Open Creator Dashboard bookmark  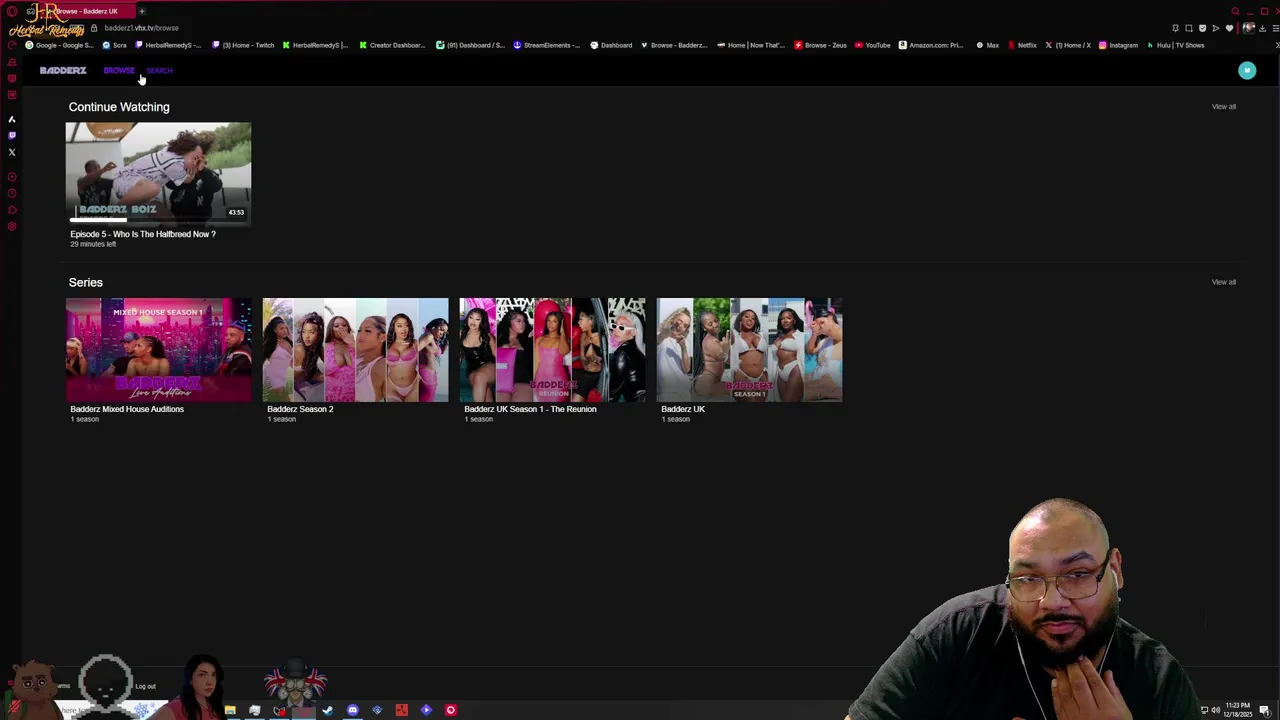[x=392, y=45]
